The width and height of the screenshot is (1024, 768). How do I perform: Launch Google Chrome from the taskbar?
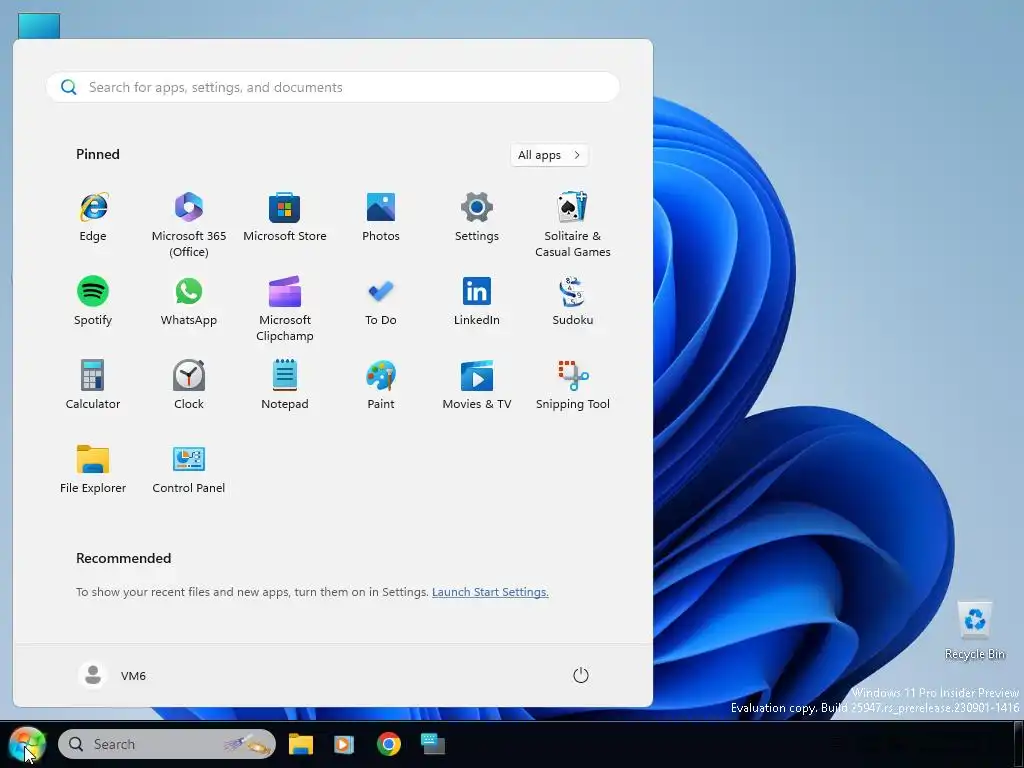(x=389, y=744)
